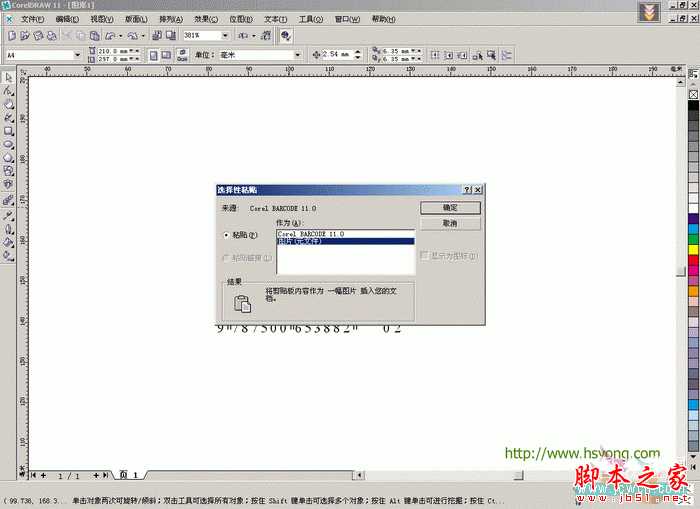Select the Zoom tool in the toolbox
The image size is (700, 509).
(x=8, y=104)
